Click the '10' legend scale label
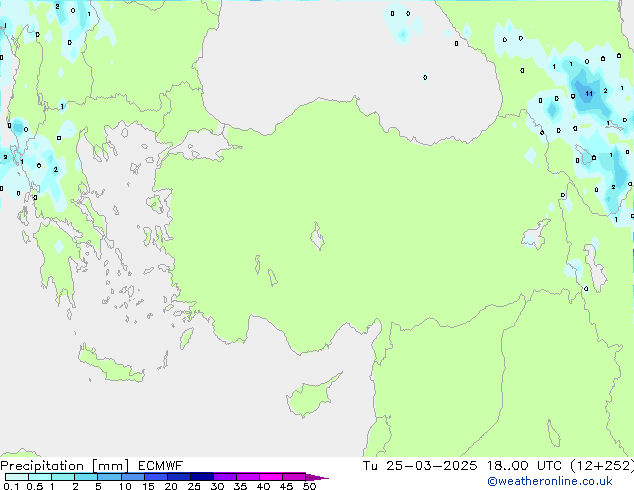This screenshot has height=490, width=634. click(x=125, y=486)
